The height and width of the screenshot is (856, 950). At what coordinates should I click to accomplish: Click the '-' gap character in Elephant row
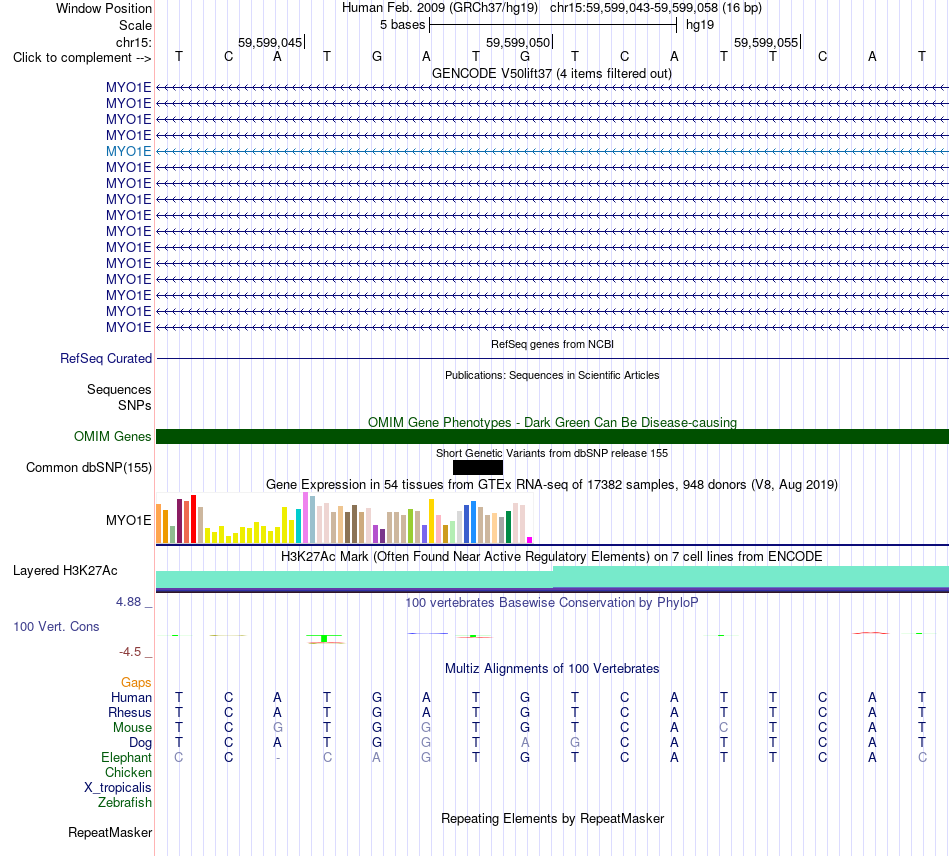(x=277, y=758)
